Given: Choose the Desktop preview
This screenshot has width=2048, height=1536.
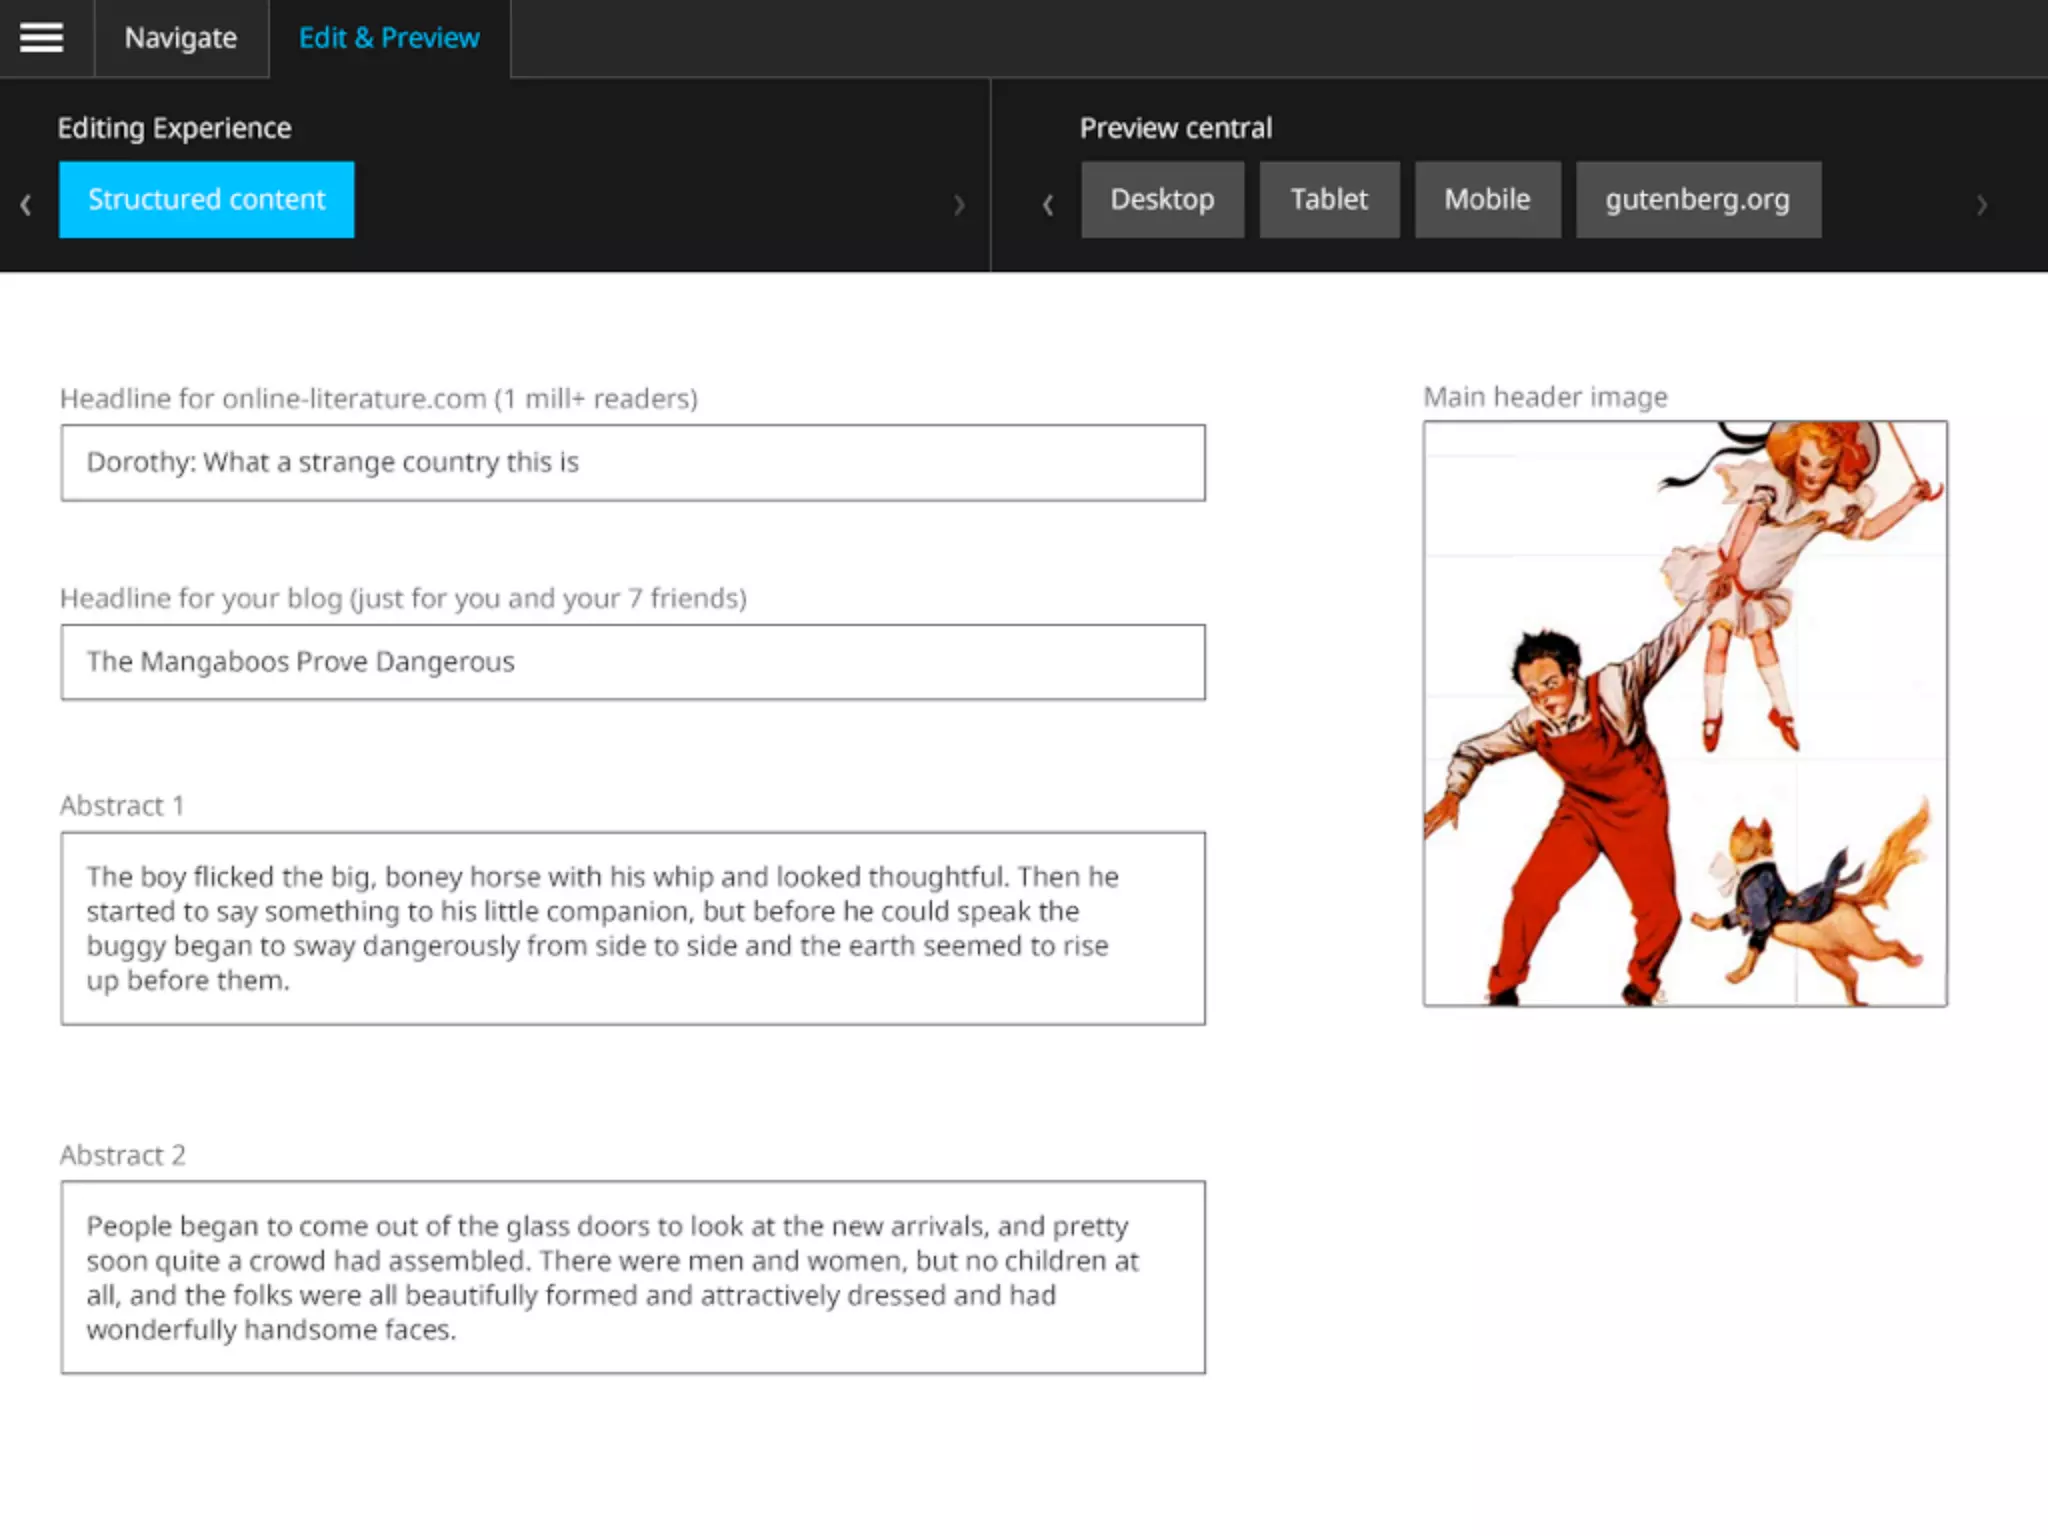Looking at the screenshot, I should click(x=1162, y=199).
